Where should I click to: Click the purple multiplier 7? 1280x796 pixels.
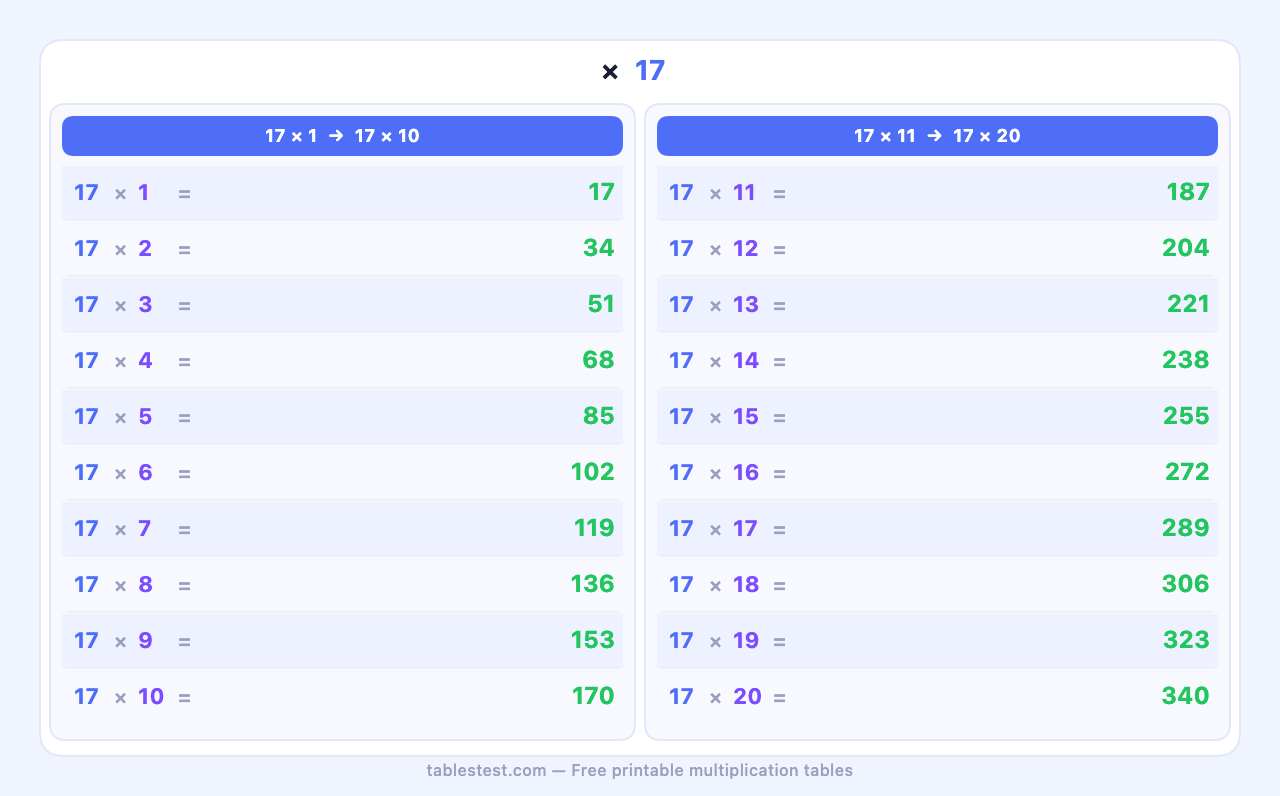pyautogui.click(x=145, y=528)
